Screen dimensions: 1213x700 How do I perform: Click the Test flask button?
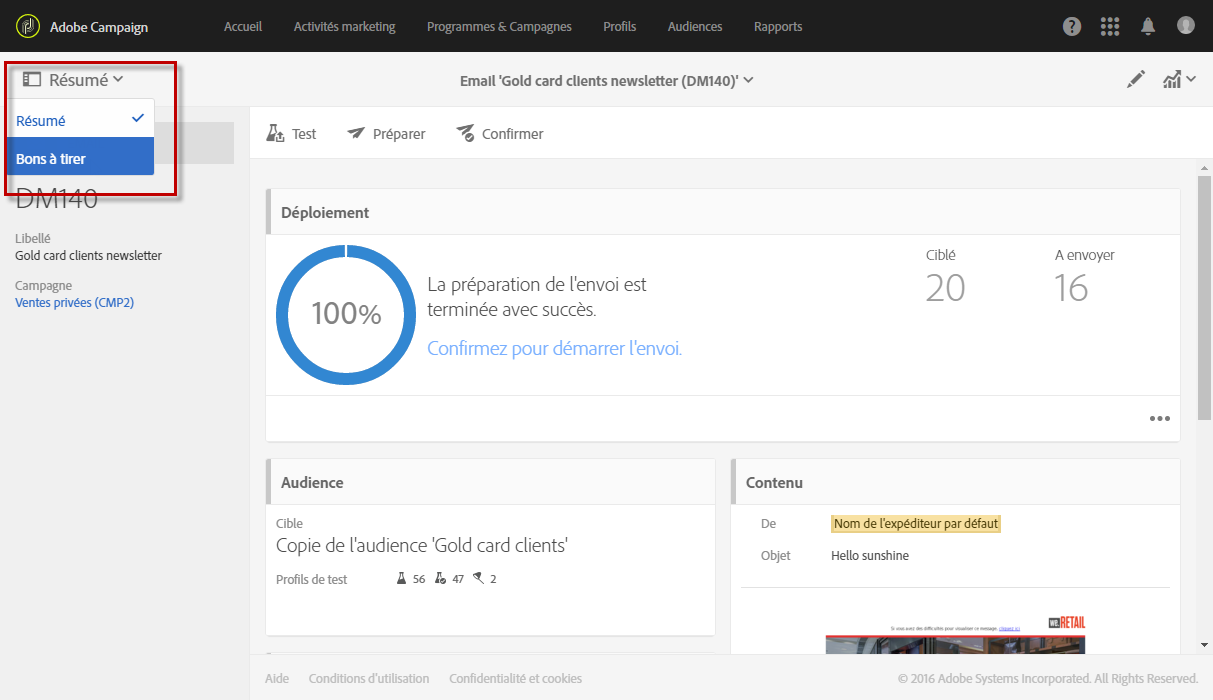point(291,134)
